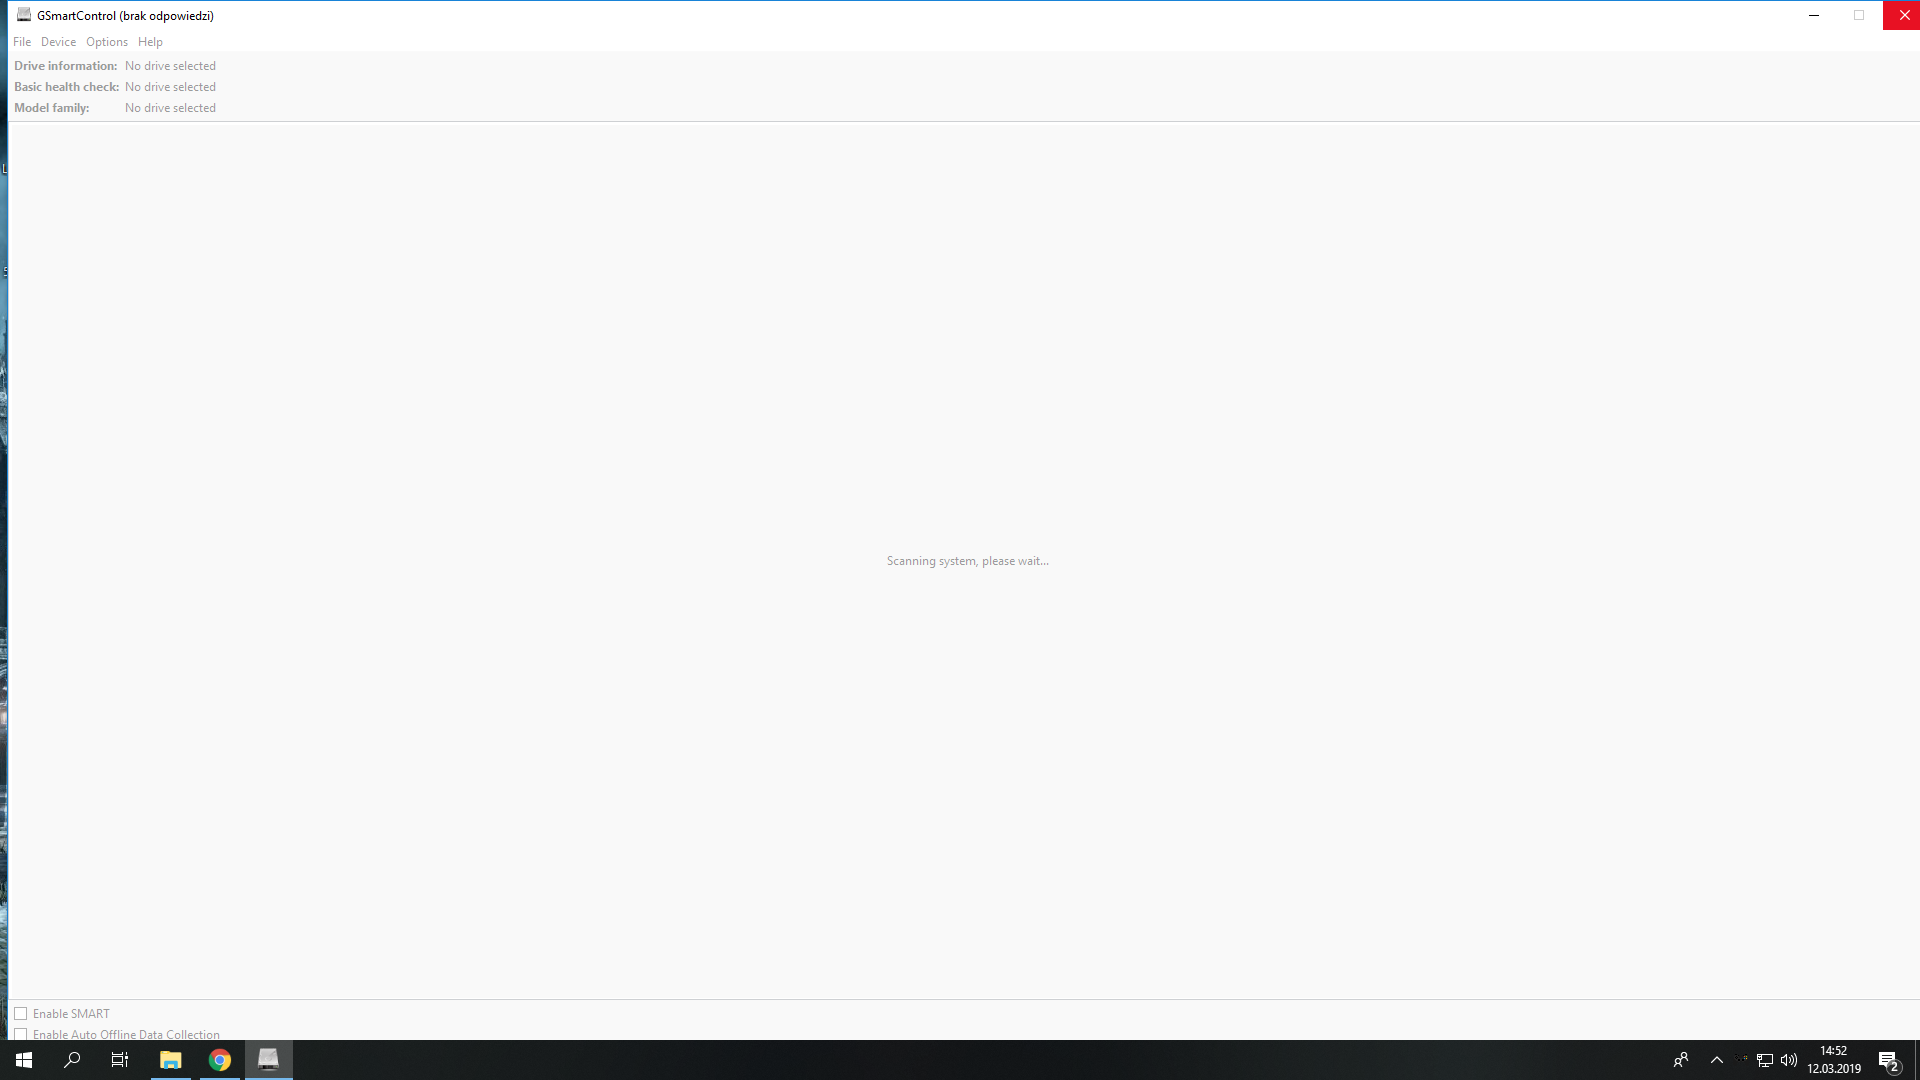1920x1080 pixels.
Task: Click the 'Basic health check:' label
Action: click(x=67, y=87)
